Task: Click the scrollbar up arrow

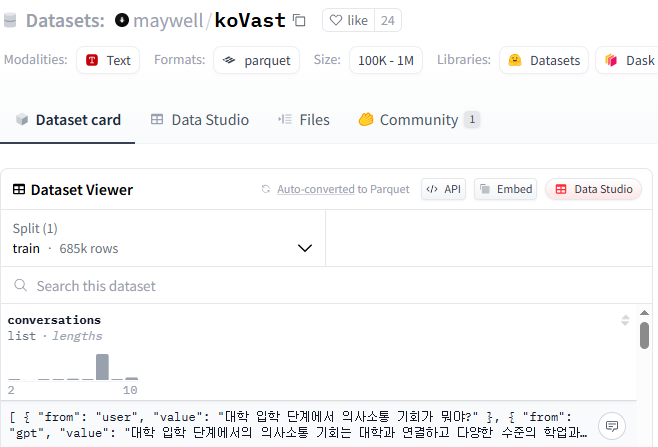Action: [x=645, y=313]
